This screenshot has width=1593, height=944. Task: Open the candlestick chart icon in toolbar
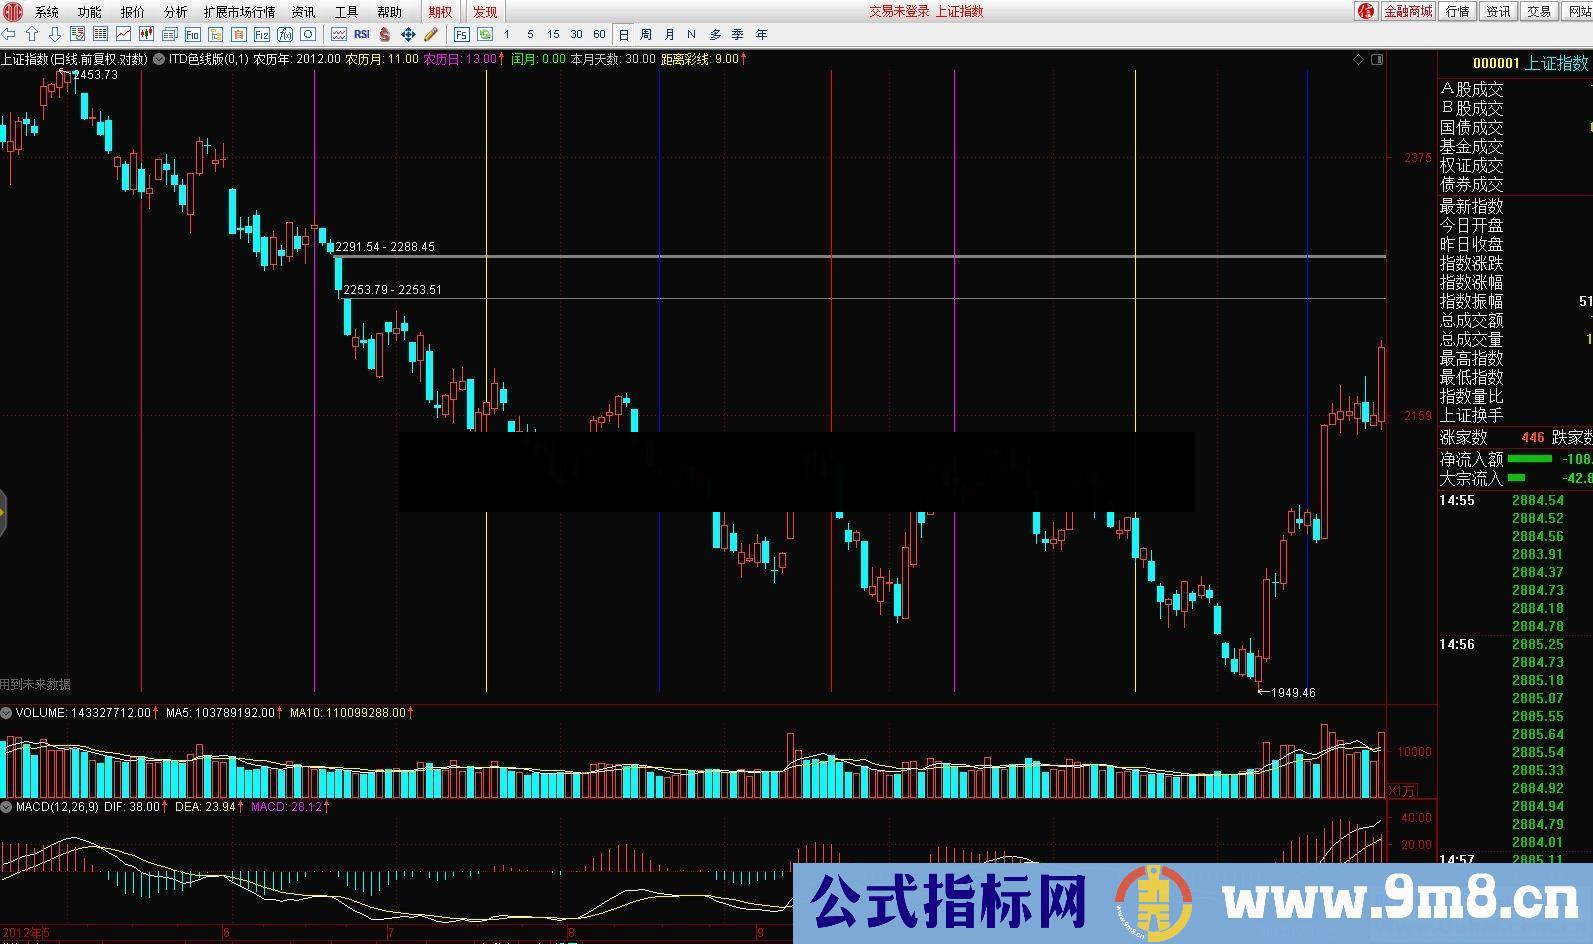click(x=146, y=34)
